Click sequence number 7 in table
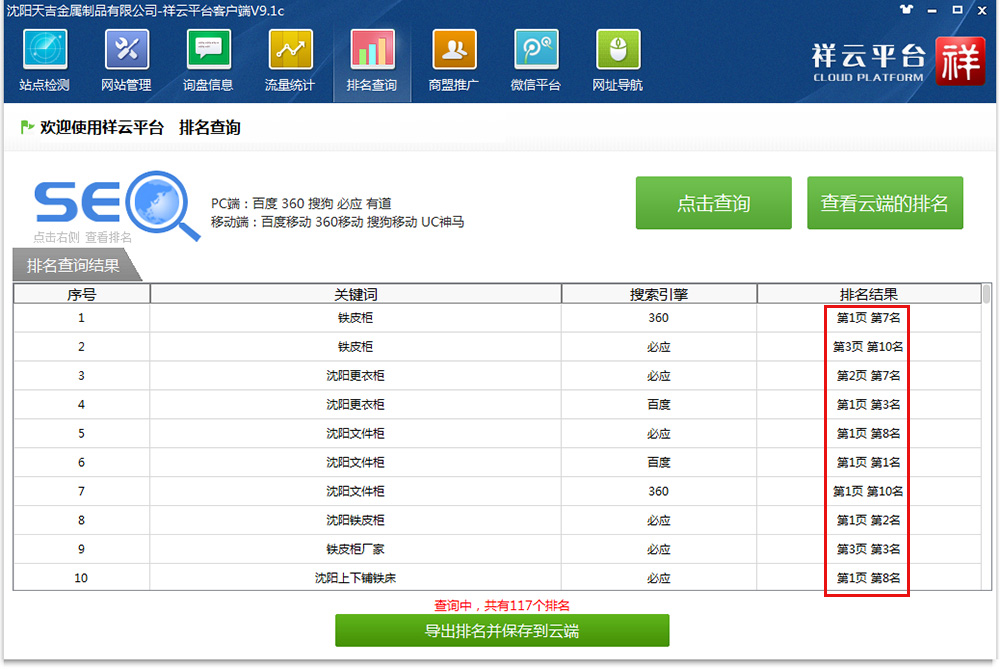Image resolution: width=1000 pixels, height=669 pixels. pyautogui.click(x=81, y=491)
